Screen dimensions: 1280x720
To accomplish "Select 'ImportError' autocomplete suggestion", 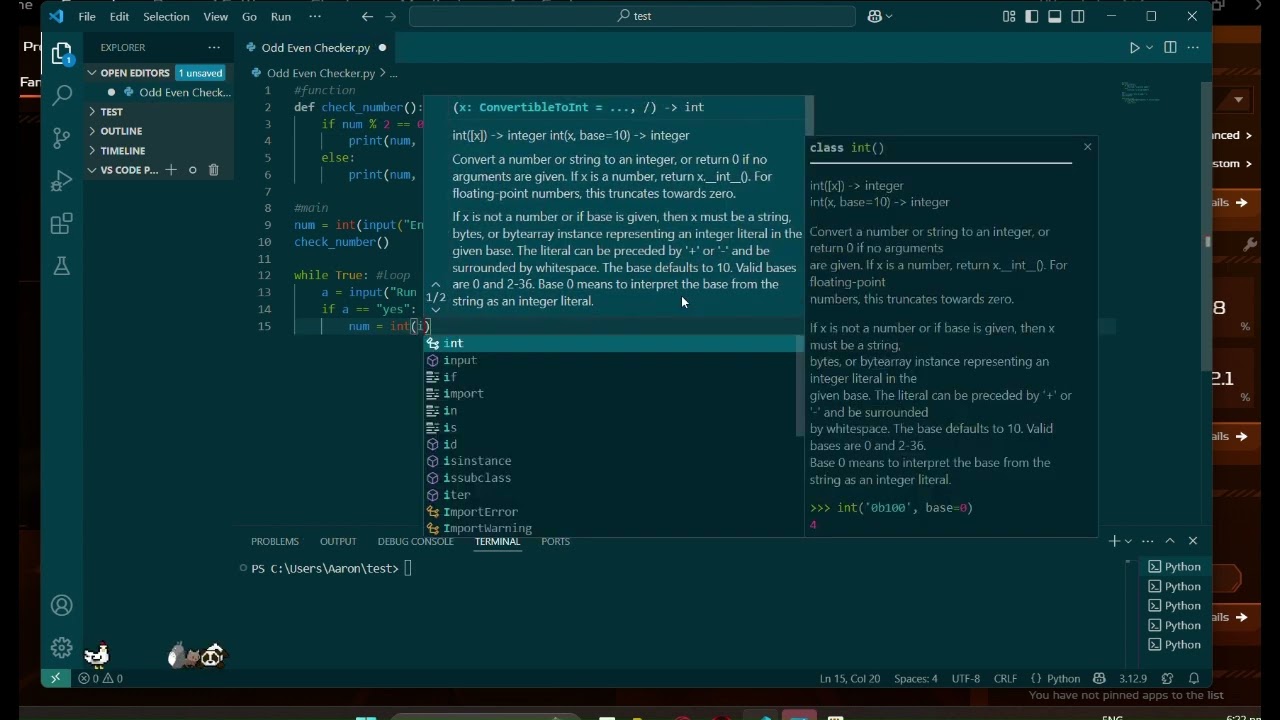I will point(613,512).
